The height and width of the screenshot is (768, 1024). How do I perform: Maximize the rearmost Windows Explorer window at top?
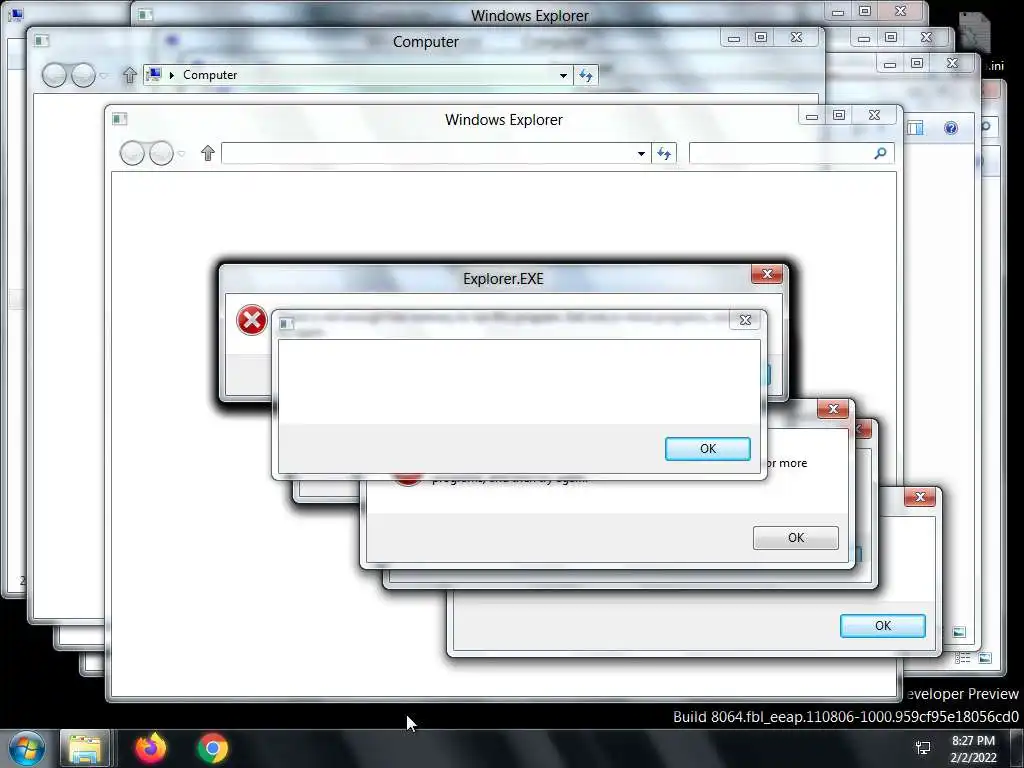click(x=865, y=11)
